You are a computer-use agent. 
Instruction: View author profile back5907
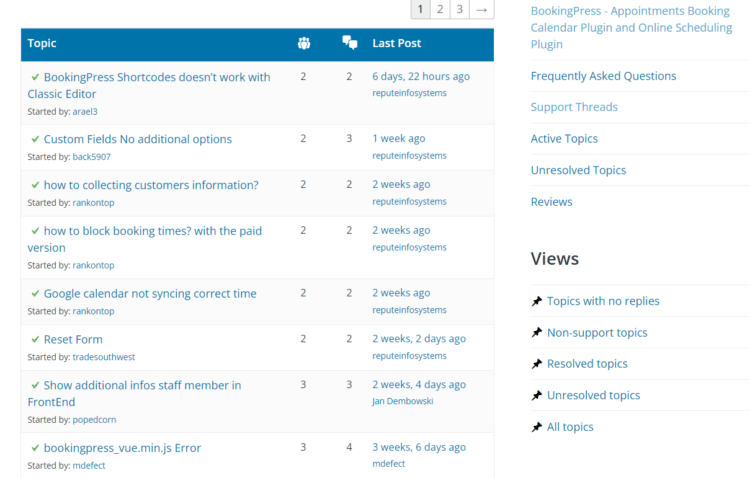coord(91,157)
